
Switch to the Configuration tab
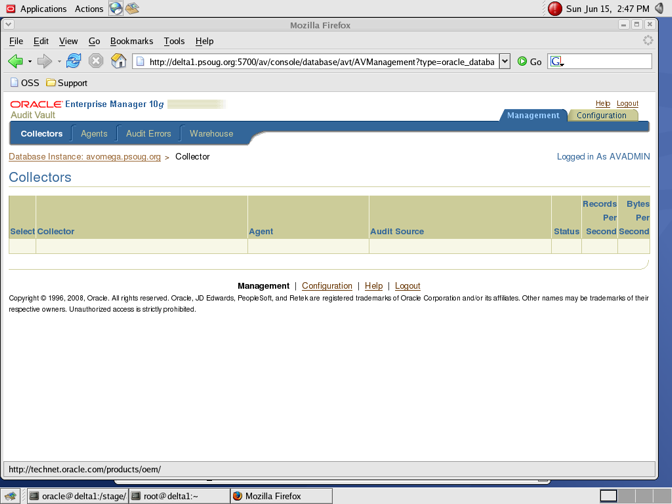pyautogui.click(x=601, y=115)
